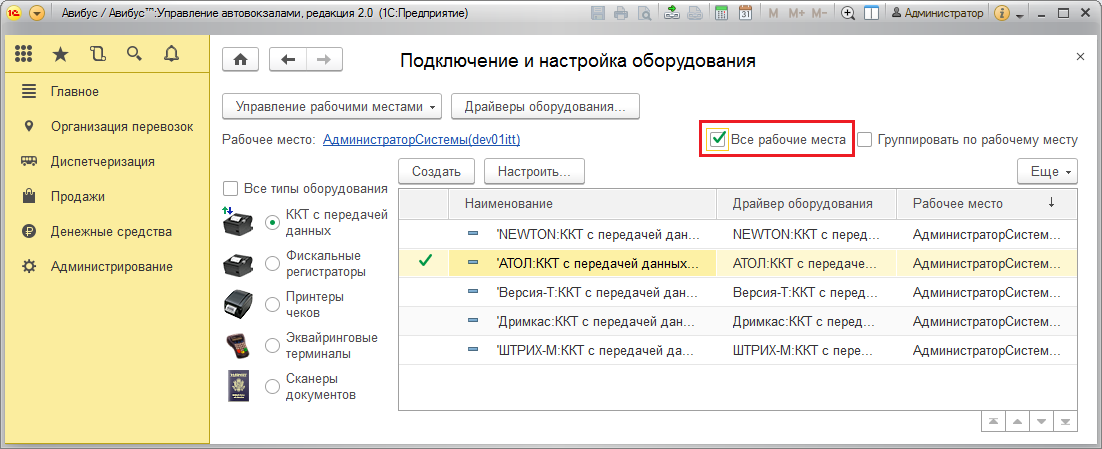Uncheck the 'Все рабочие места' checkbox
The image size is (1102, 449).
[717, 140]
